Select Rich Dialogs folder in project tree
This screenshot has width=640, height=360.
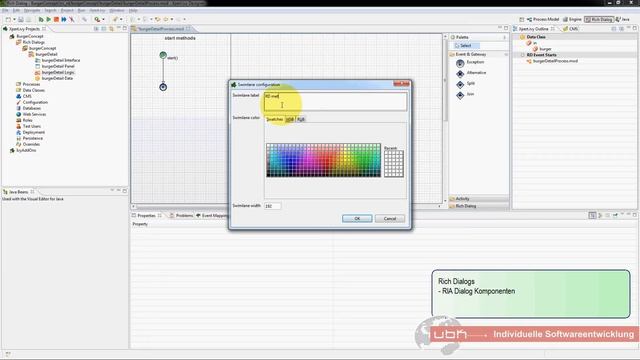click(x=34, y=42)
